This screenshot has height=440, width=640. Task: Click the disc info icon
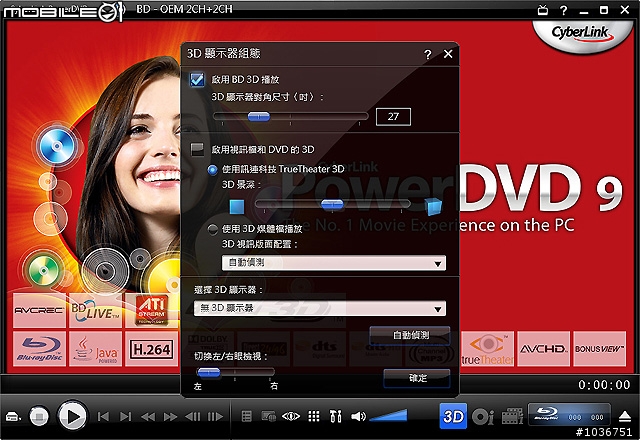[483, 417]
